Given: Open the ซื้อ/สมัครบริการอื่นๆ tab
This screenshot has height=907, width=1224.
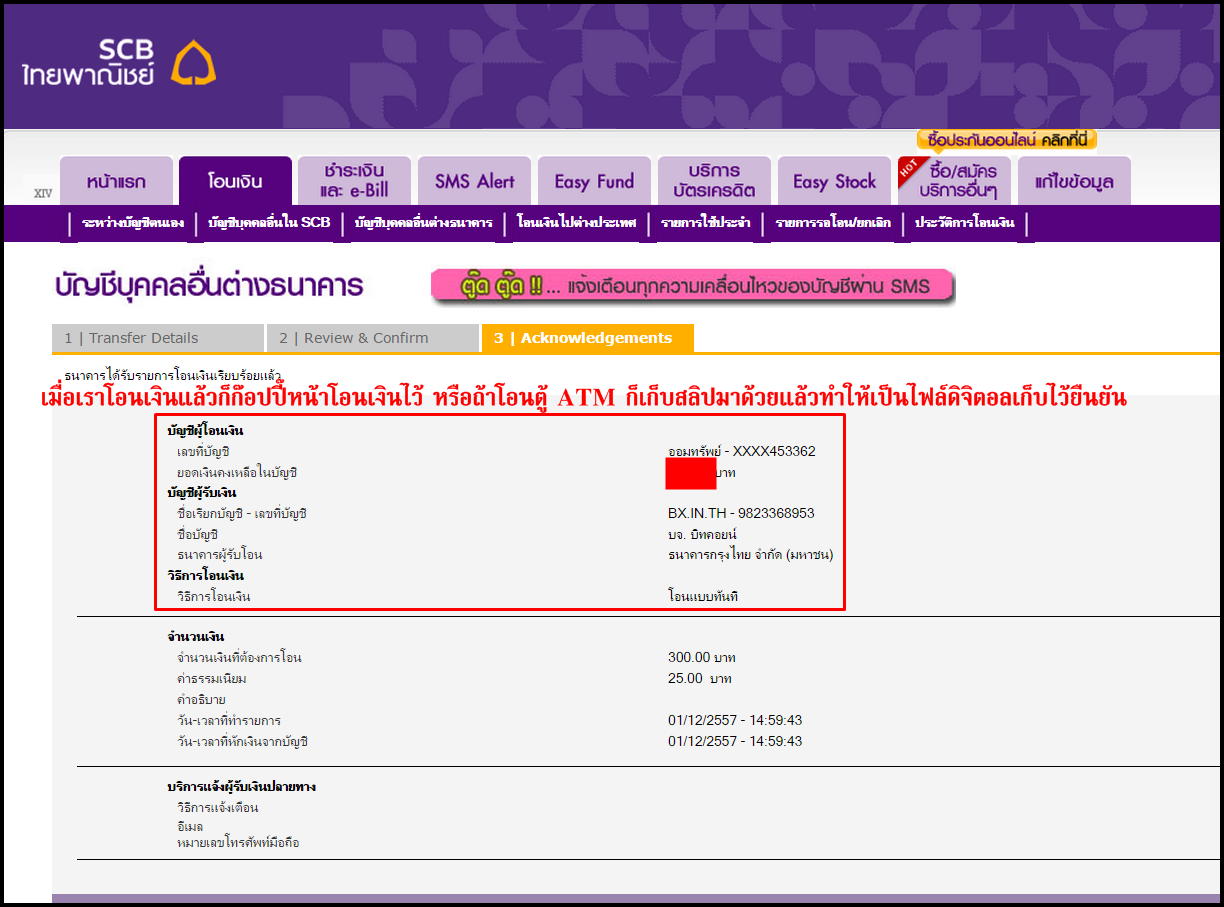Looking at the screenshot, I should (x=954, y=181).
